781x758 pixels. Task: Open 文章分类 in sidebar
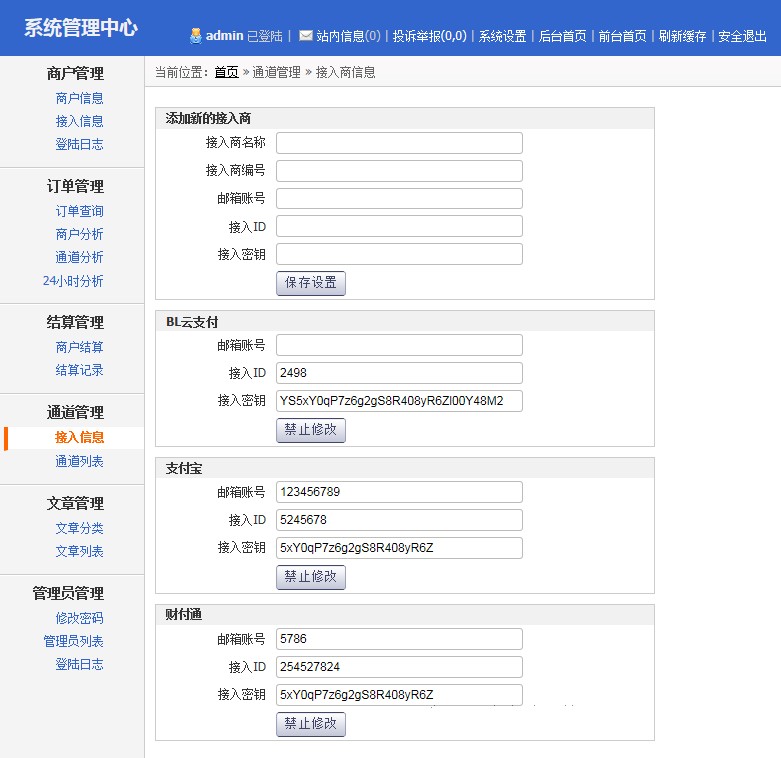click(x=79, y=528)
